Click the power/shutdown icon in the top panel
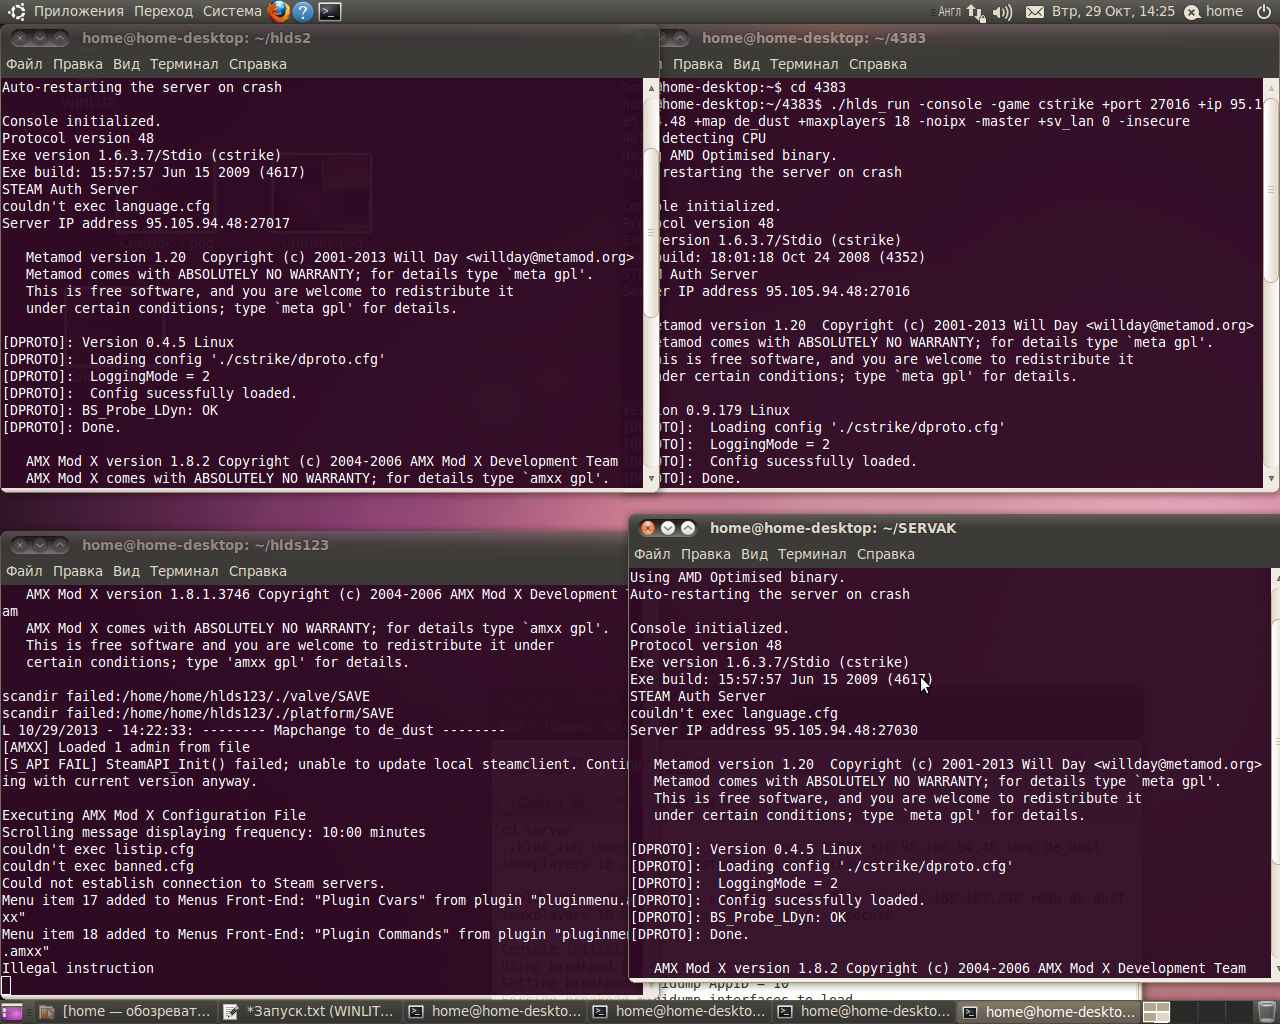Screen dimensions: 1280x1024 click(x=1263, y=12)
